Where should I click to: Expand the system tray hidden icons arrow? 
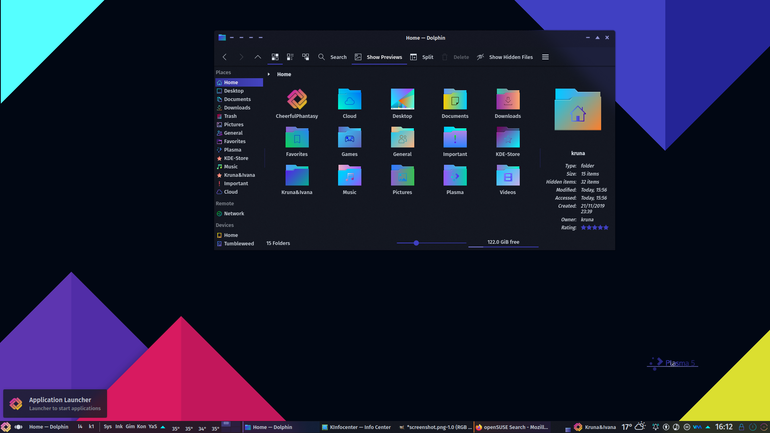coord(708,427)
